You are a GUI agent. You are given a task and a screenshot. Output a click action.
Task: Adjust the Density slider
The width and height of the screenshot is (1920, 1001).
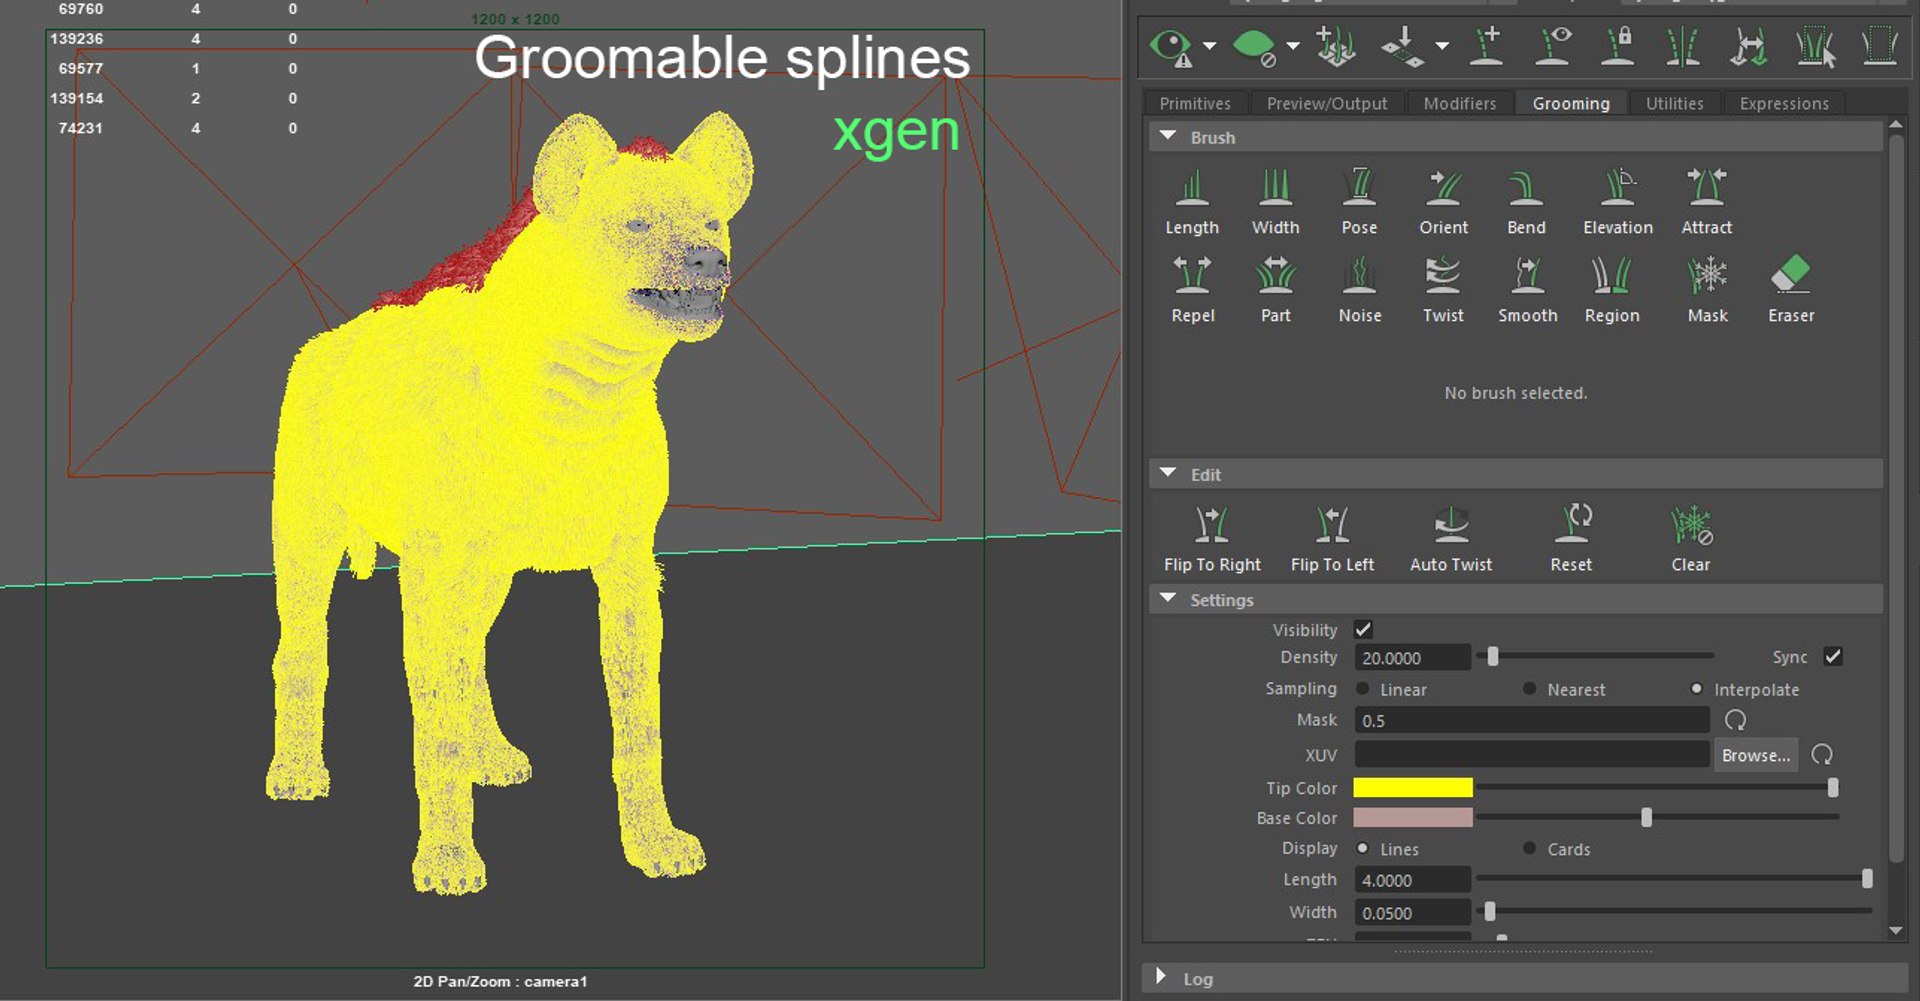1492,657
